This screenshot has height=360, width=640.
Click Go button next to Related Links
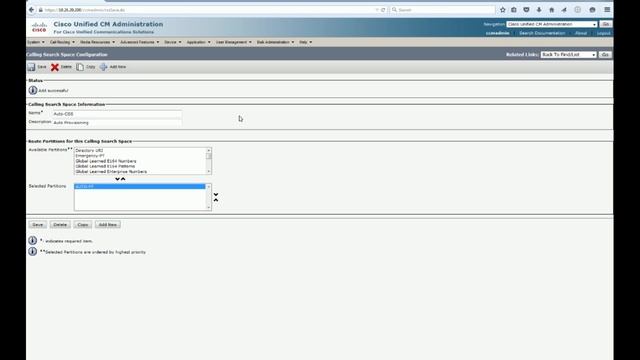coord(605,55)
